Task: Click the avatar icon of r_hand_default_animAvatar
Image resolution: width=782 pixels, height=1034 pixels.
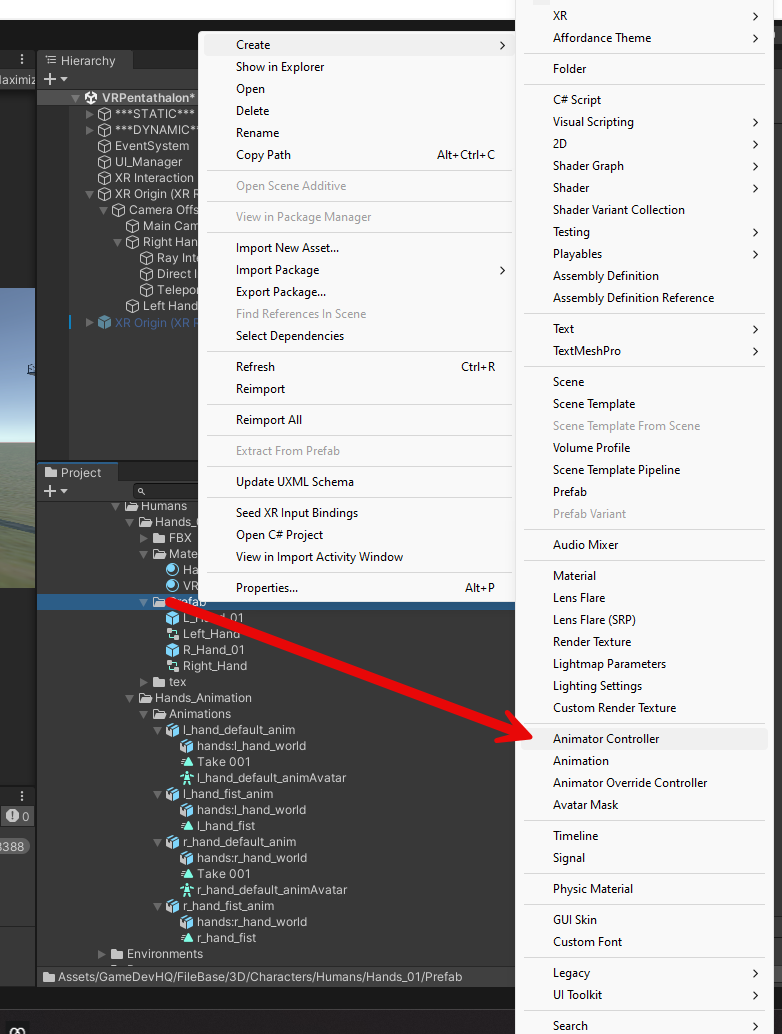Action: point(187,890)
